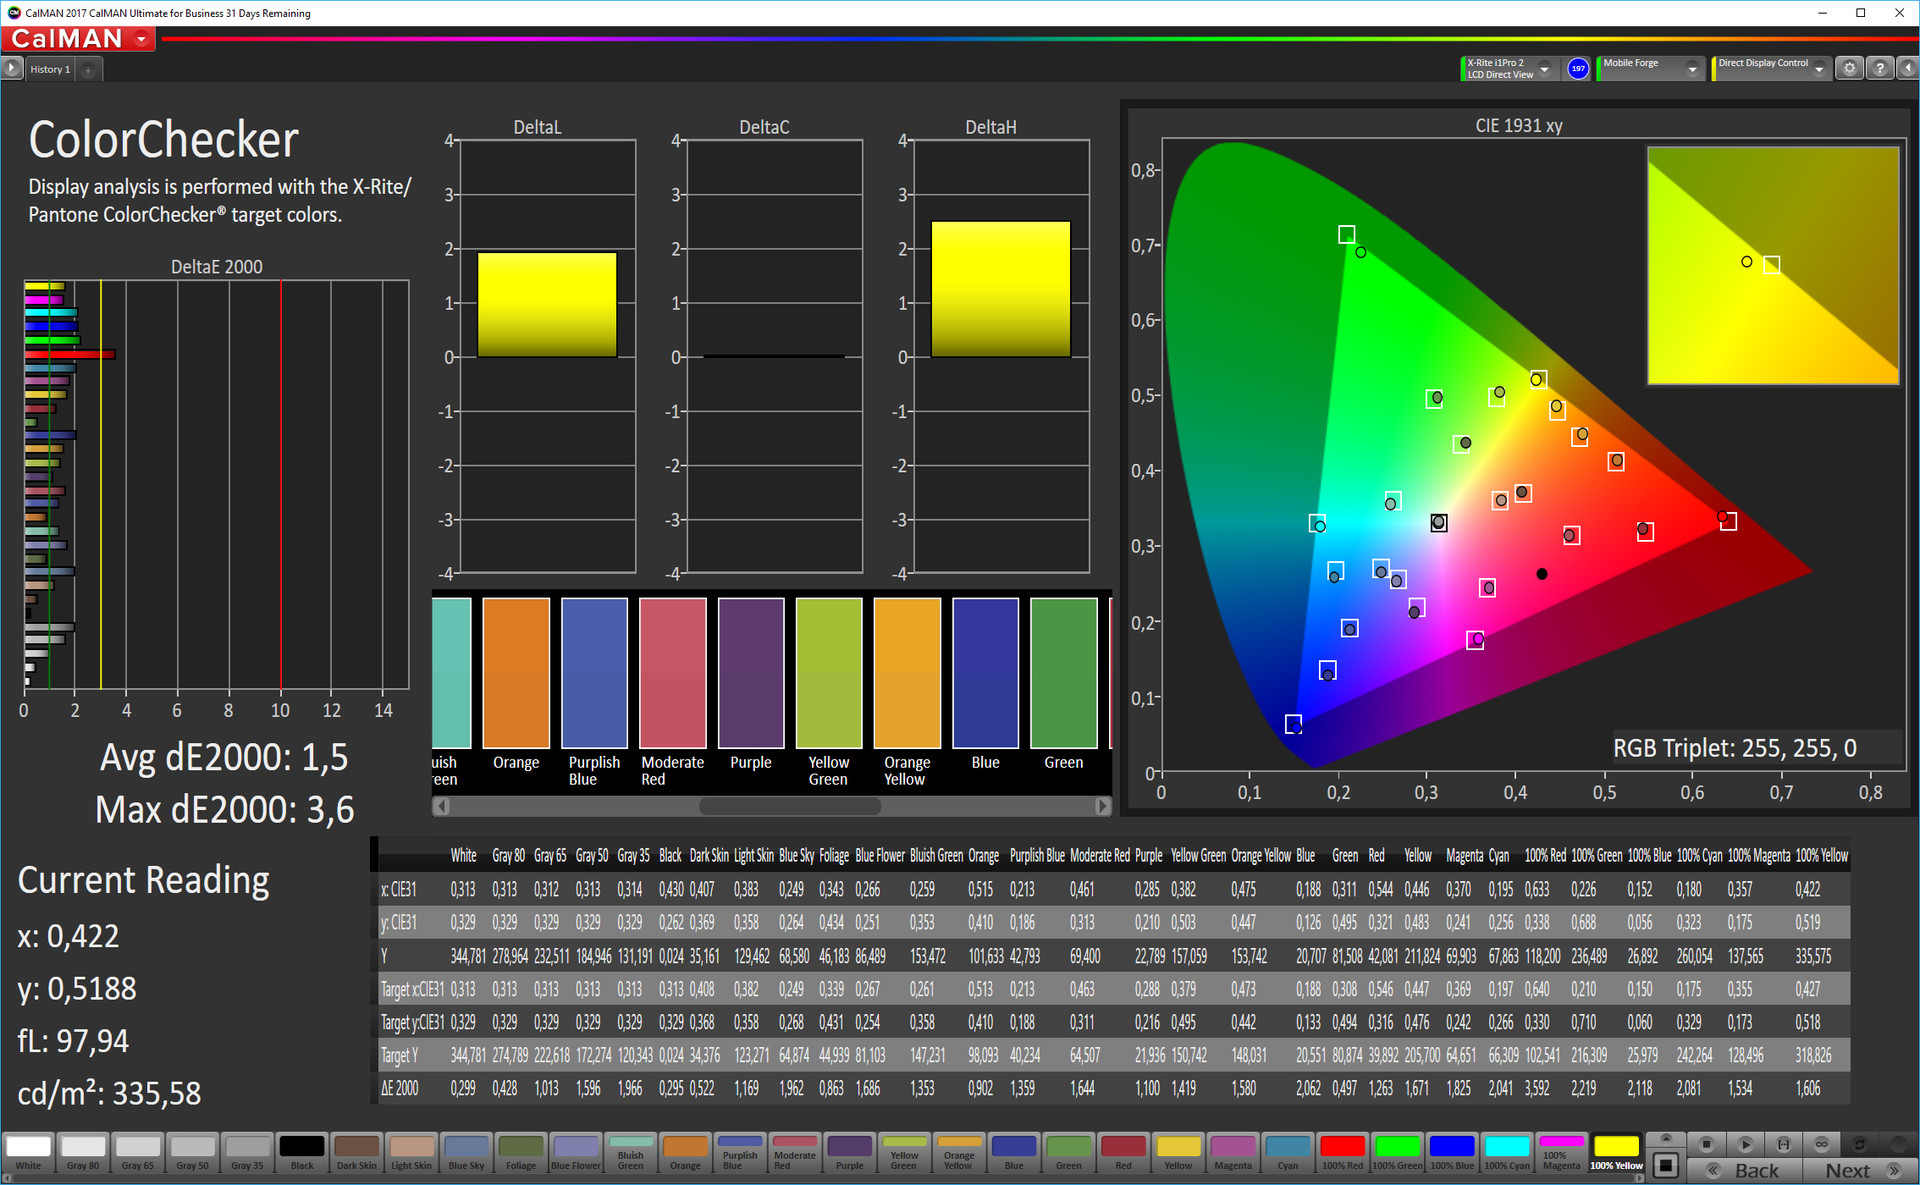Toggle the continuous read infinity icon

[1821, 1144]
